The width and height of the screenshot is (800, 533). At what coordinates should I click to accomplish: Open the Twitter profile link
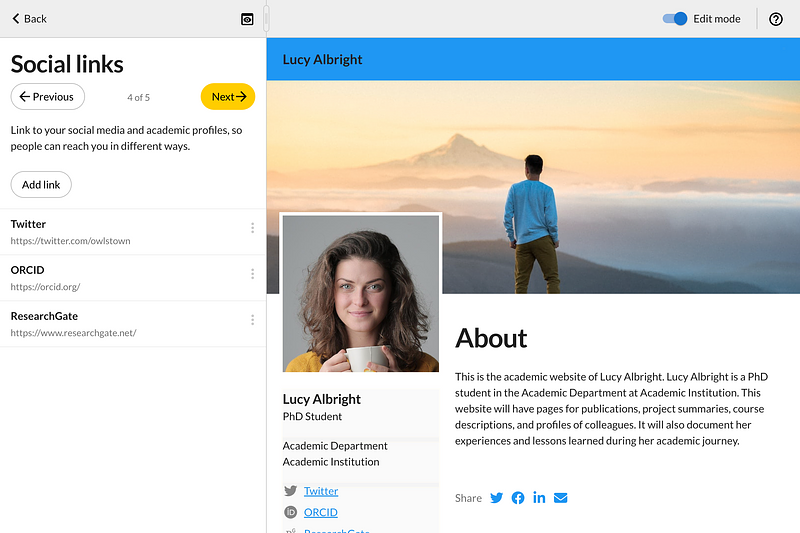321,491
